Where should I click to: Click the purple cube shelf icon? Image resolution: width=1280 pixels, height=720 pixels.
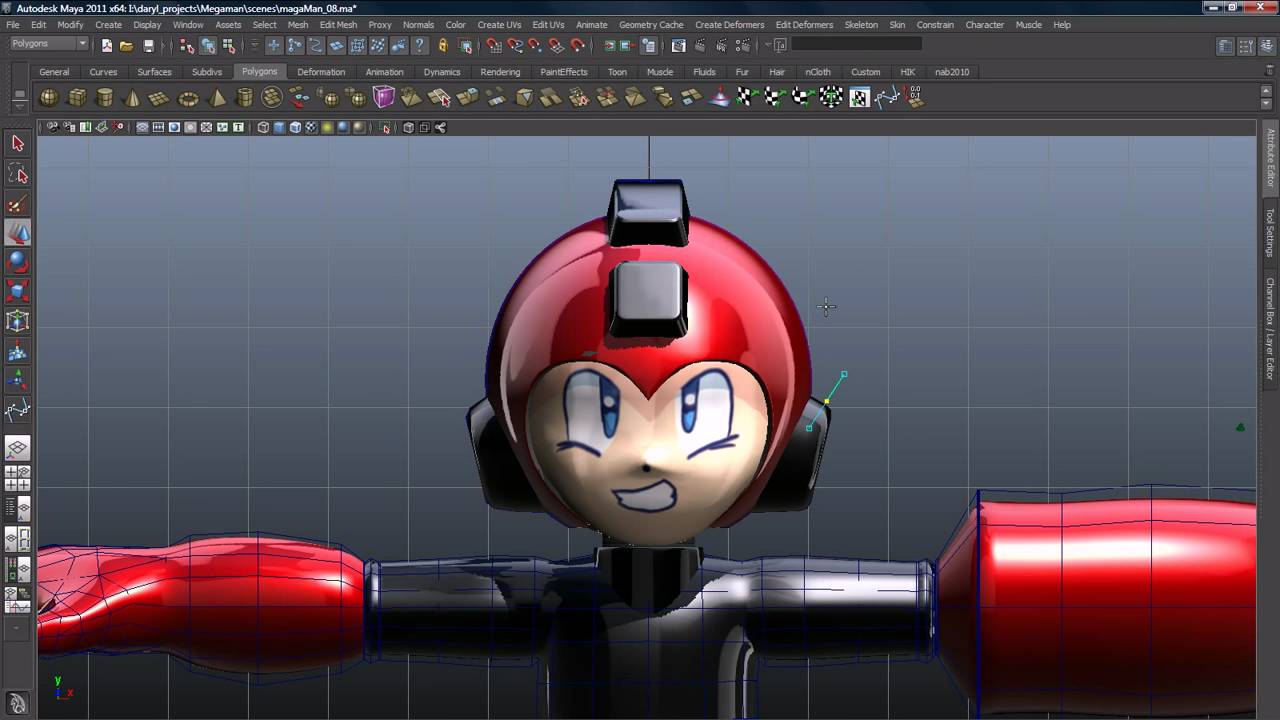[x=384, y=97]
